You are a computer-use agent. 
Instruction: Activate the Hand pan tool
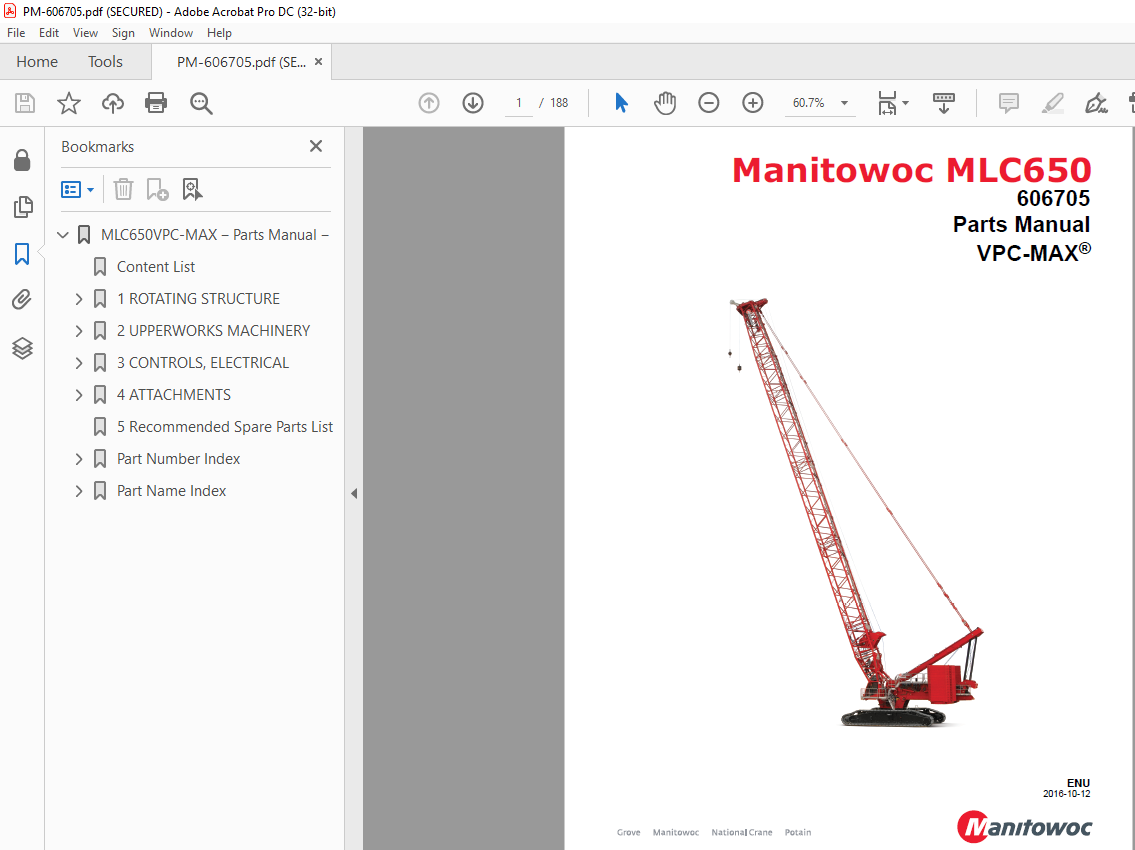click(x=664, y=103)
